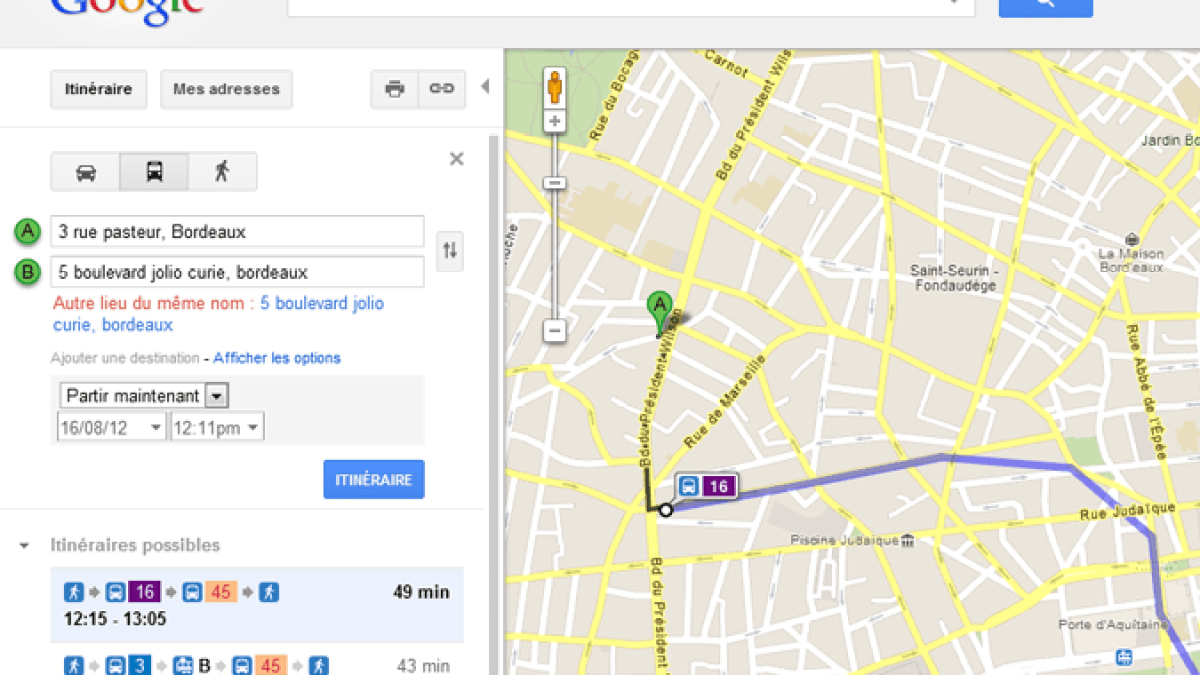
Task: Zoom in with map plus button
Action: coord(555,122)
